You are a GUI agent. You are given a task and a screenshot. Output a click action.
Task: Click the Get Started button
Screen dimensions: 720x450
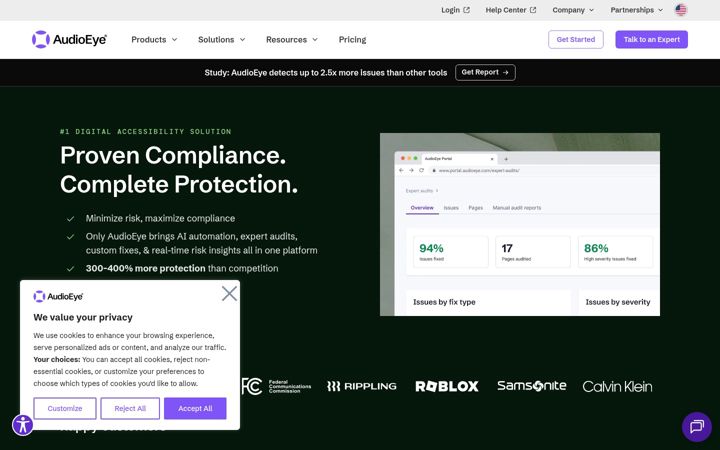tap(576, 39)
